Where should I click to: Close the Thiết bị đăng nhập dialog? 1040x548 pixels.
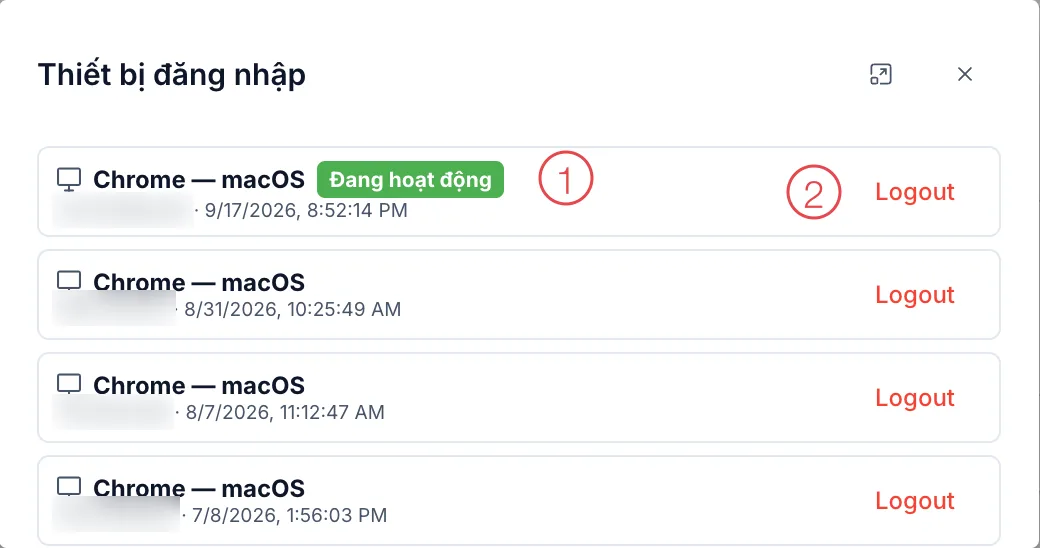pyautogui.click(x=965, y=74)
